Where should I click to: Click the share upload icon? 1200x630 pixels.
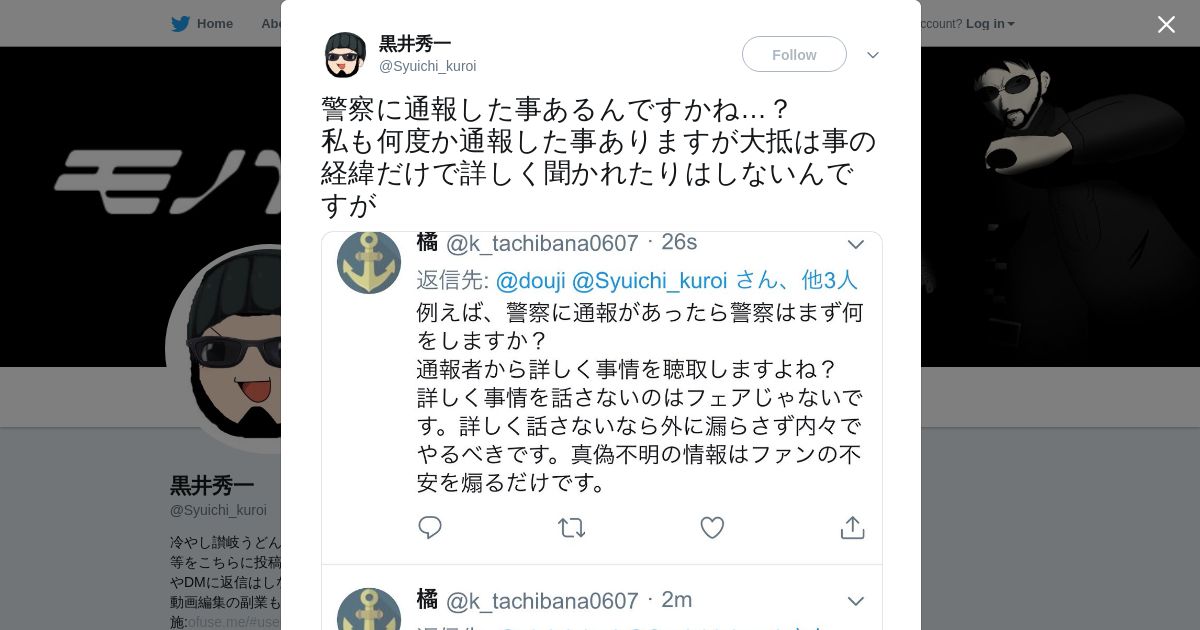(x=852, y=528)
